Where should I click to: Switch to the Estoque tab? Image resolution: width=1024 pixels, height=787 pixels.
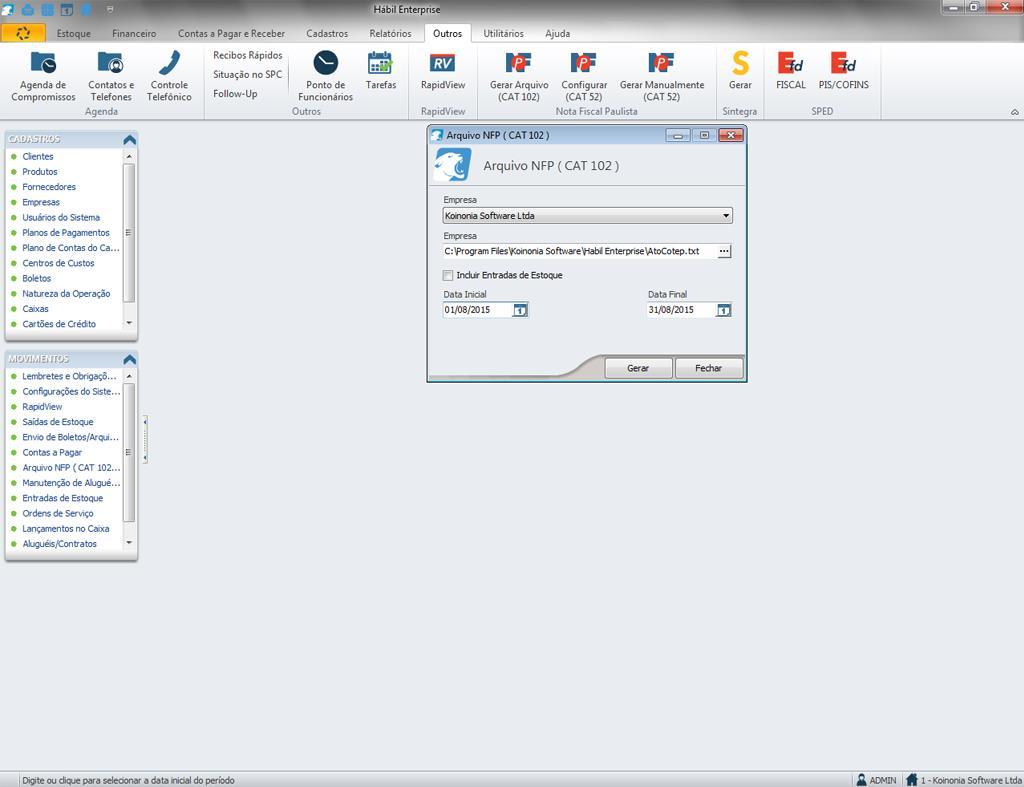(74, 33)
